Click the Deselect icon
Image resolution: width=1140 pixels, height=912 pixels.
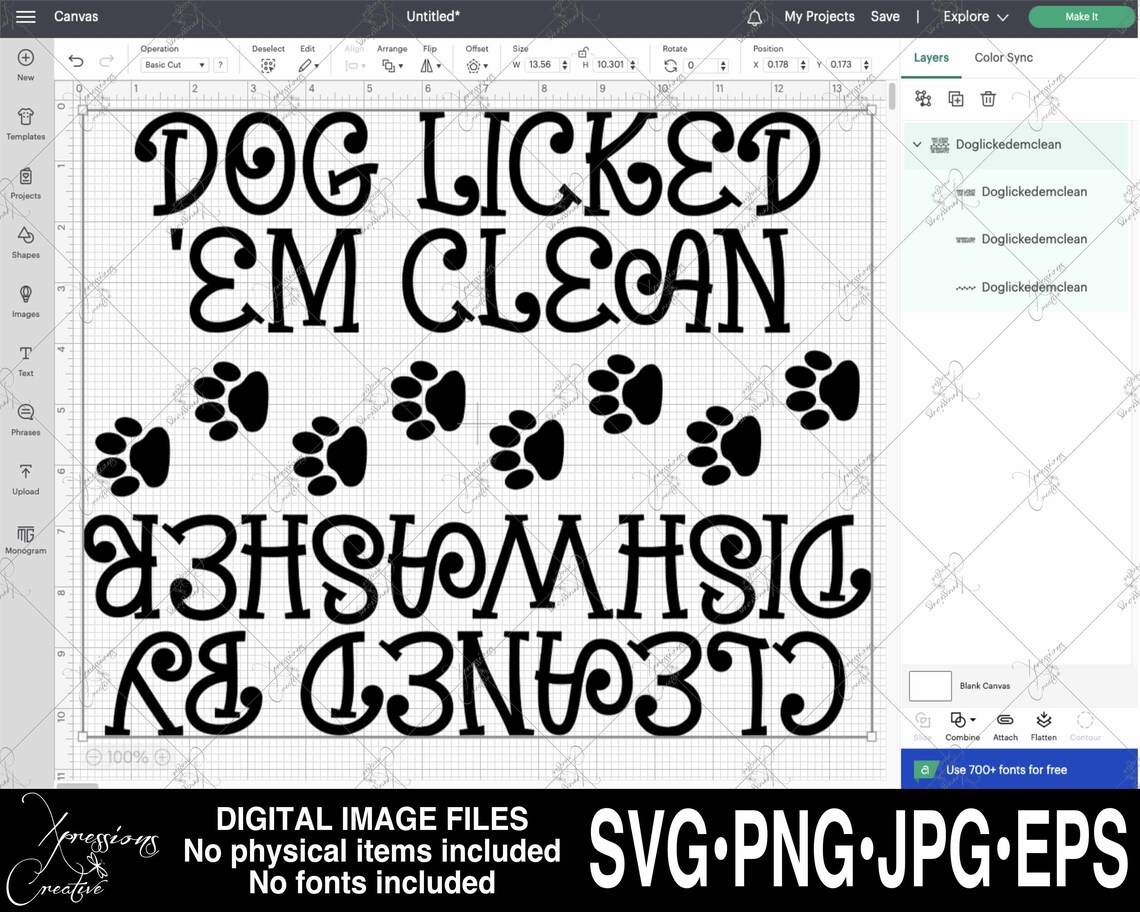(267, 63)
